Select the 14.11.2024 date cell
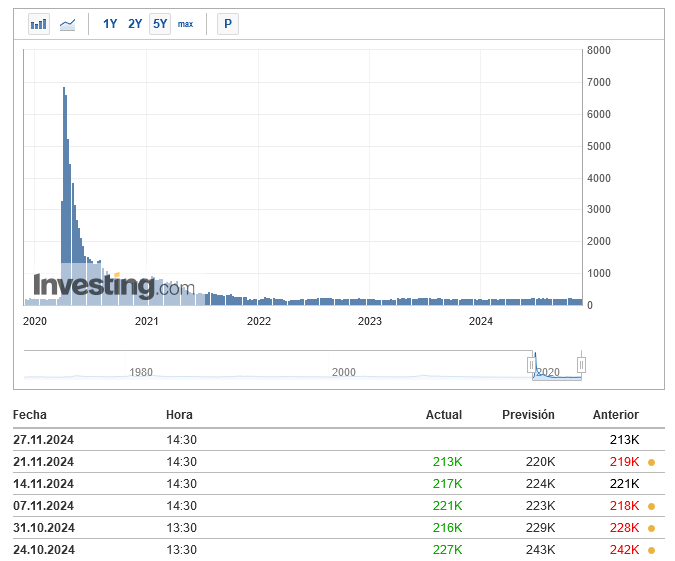Screen dimensions: 675x561 tap(43, 484)
